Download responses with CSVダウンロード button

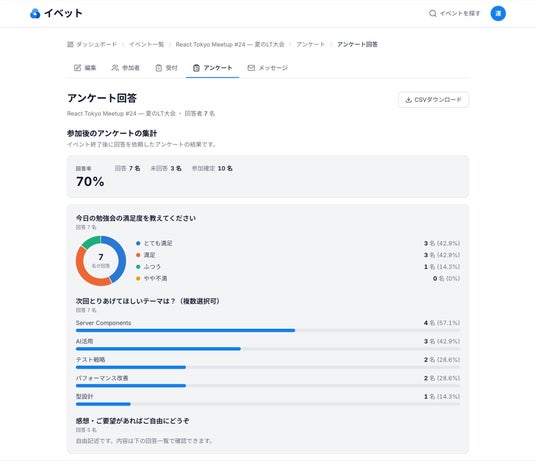[x=433, y=100]
